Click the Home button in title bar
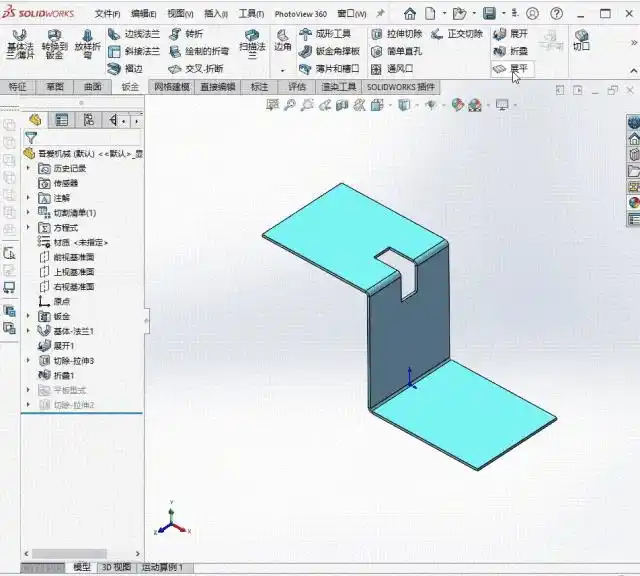 click(x=410, y=14)
